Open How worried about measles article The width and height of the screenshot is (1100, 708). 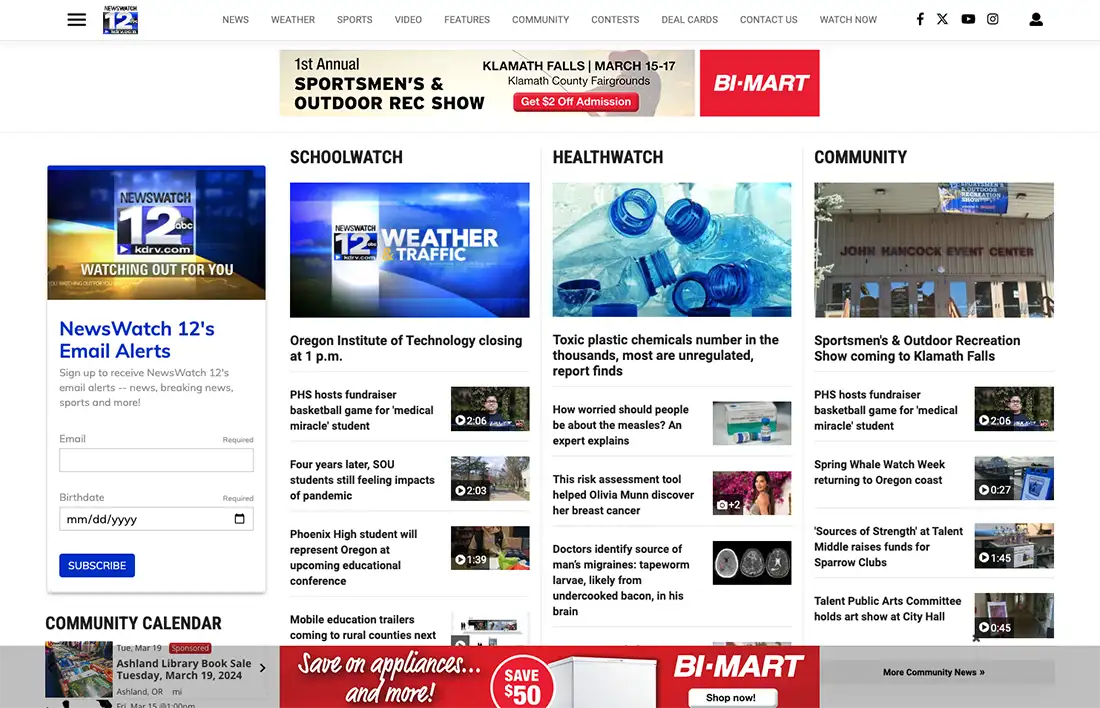pos(620,425)
